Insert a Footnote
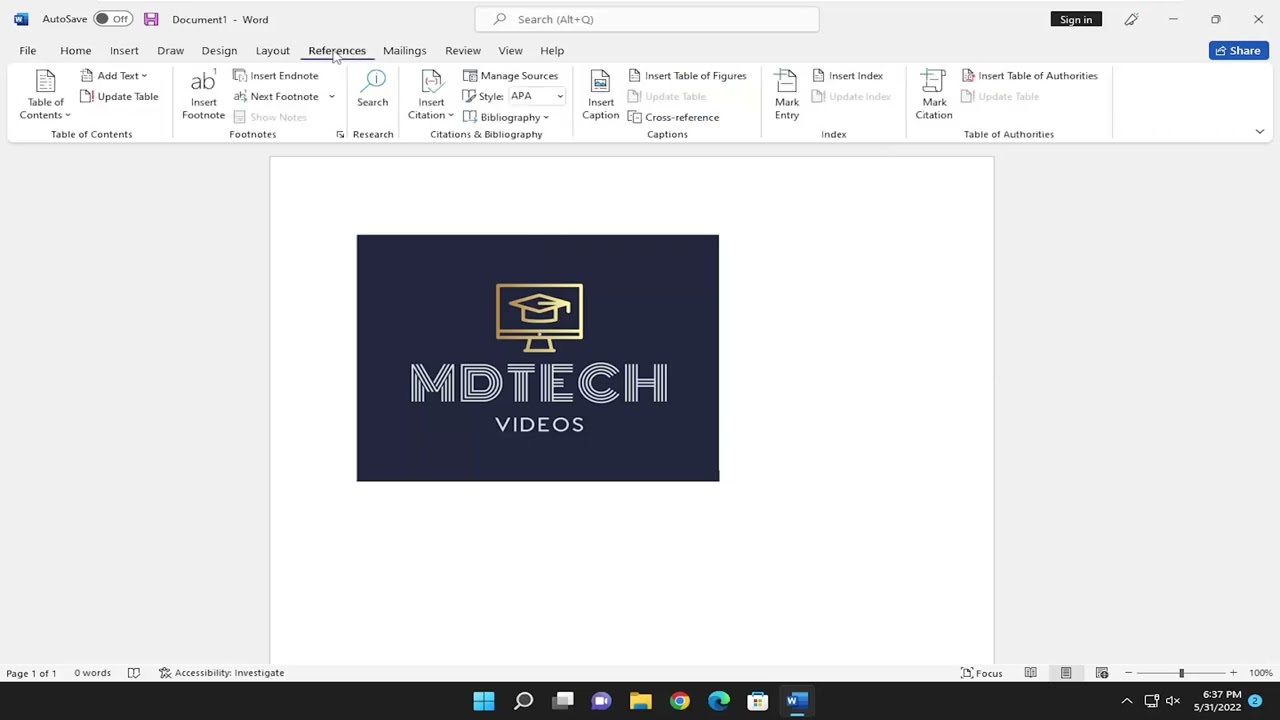This screenshot has height=720, width=1280. click(203, 95)
